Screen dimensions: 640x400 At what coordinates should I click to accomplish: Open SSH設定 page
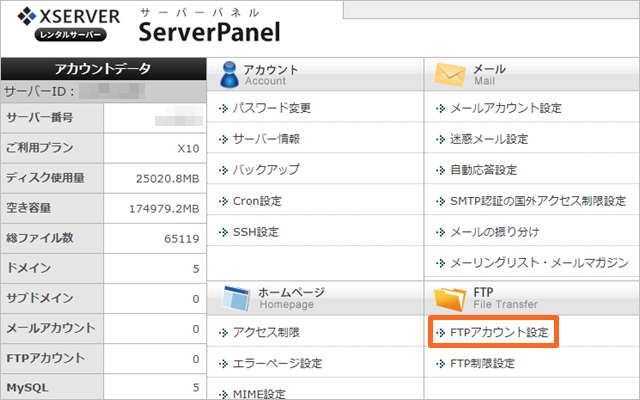tap(255, 232)
